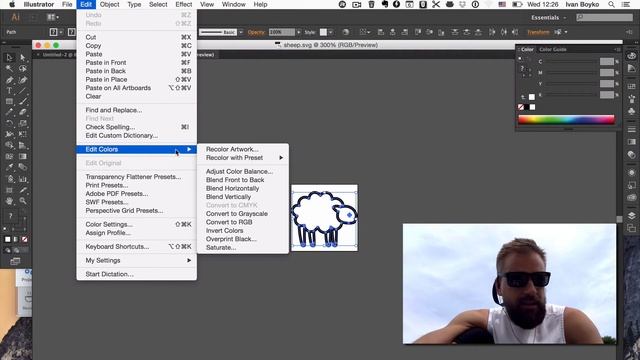Click the Illustrator Ai logo icon
Image resolution: width=640 pixels, height=360 pixels.
click(15, 18)
